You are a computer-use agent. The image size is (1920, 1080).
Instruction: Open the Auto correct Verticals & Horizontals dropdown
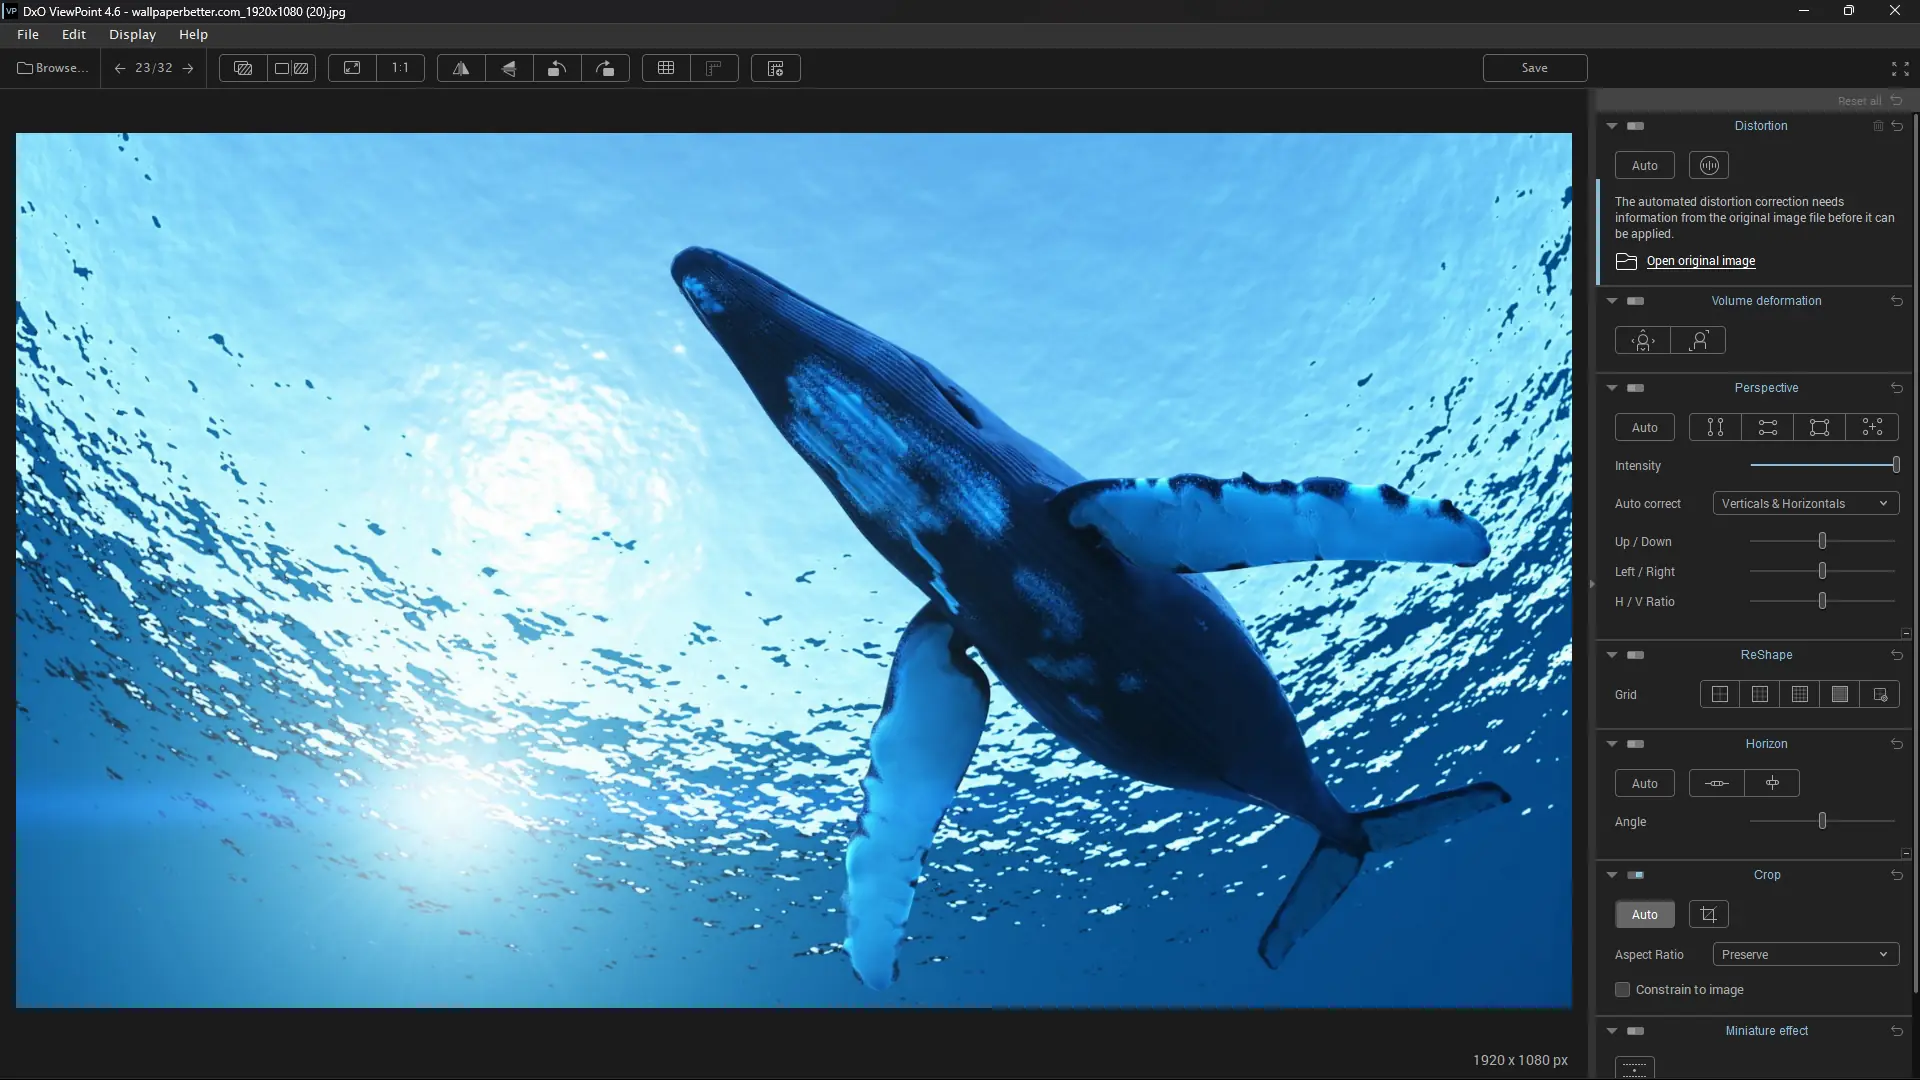click(1804, 503)
